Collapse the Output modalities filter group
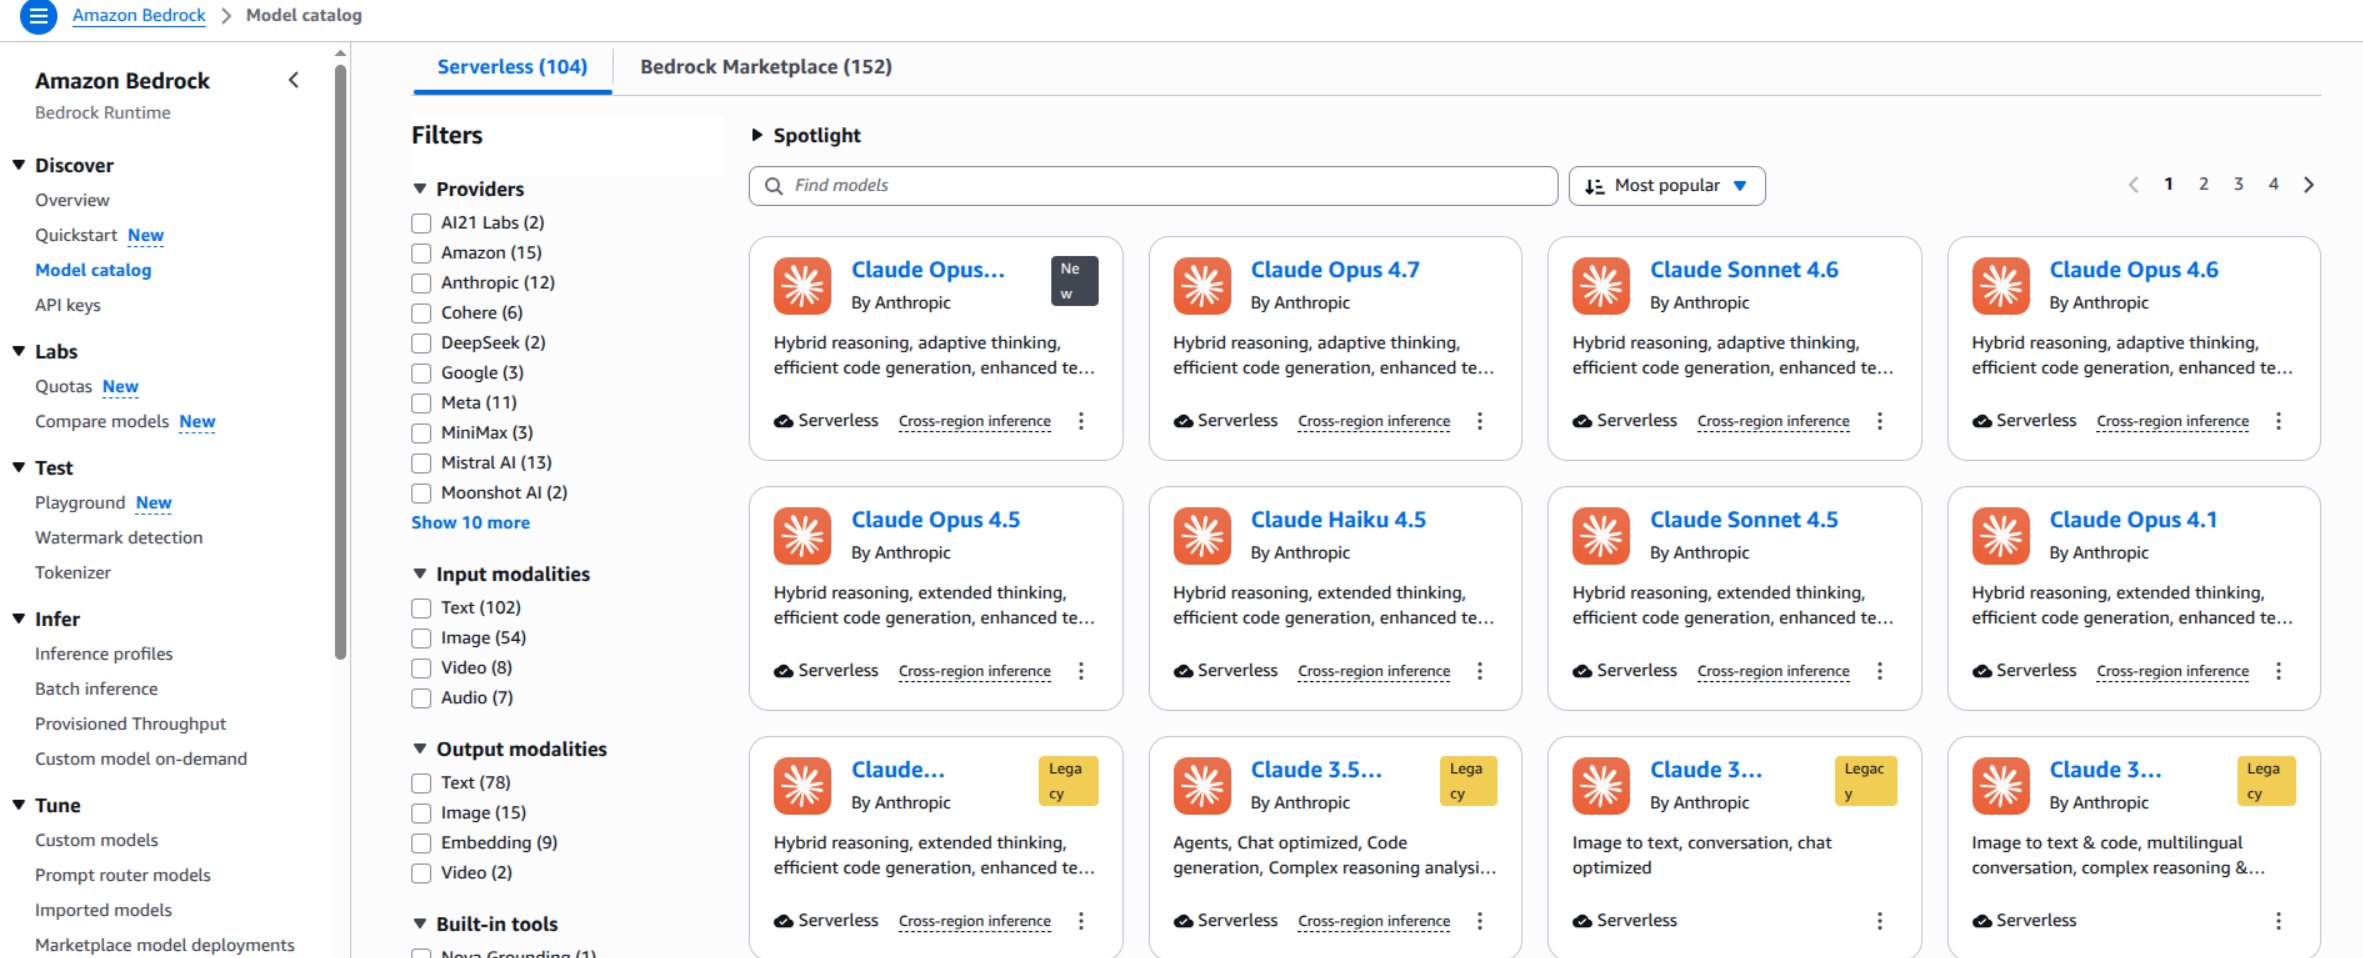 click(x=420, y=749)
